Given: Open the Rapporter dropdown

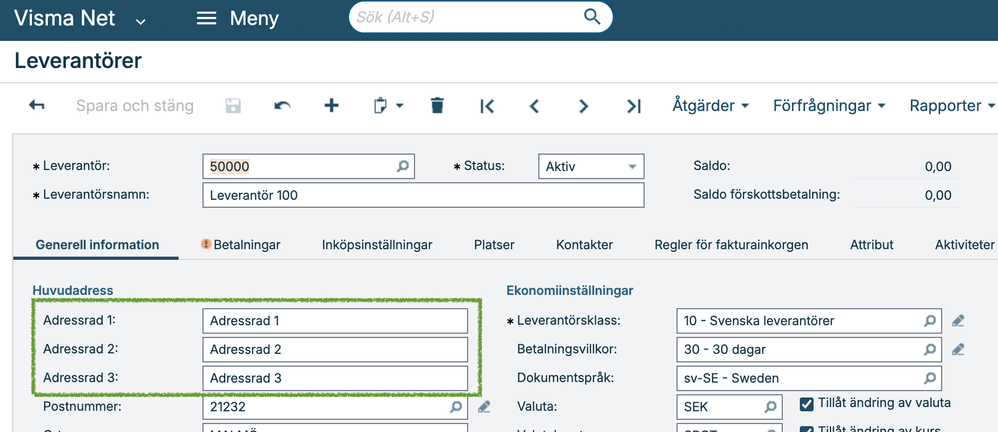Looking at the screenshot, I should coord(951,105).
